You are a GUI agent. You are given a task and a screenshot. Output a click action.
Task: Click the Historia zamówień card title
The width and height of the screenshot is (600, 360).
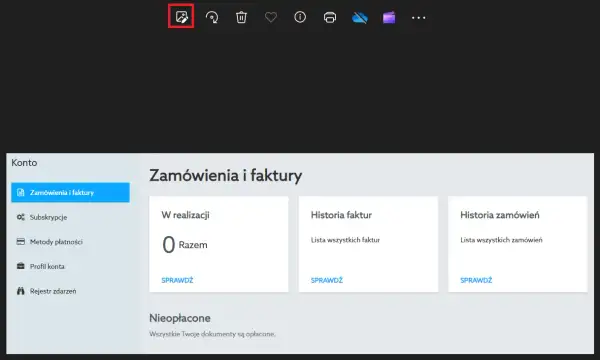(x=500, y=215)
